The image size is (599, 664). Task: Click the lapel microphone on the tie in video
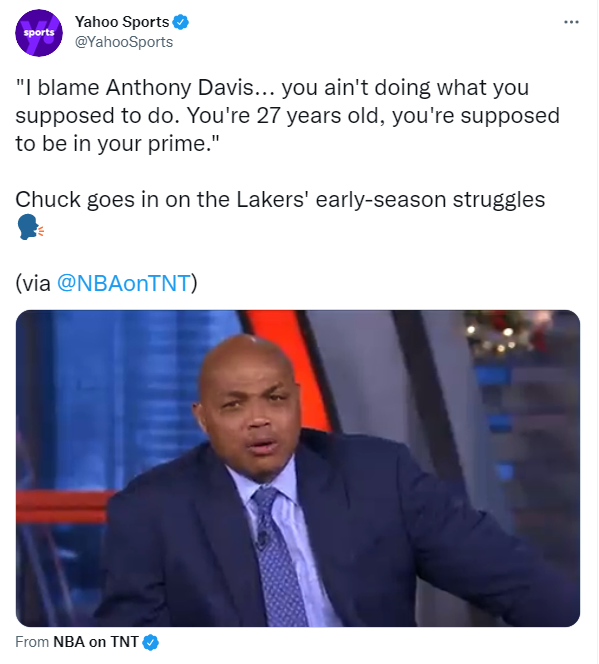click(262, 539)
